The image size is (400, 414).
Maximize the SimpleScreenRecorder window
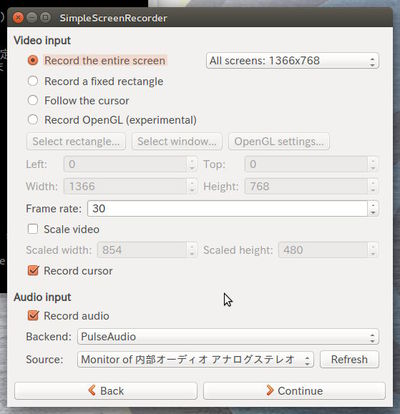(45, 17)
